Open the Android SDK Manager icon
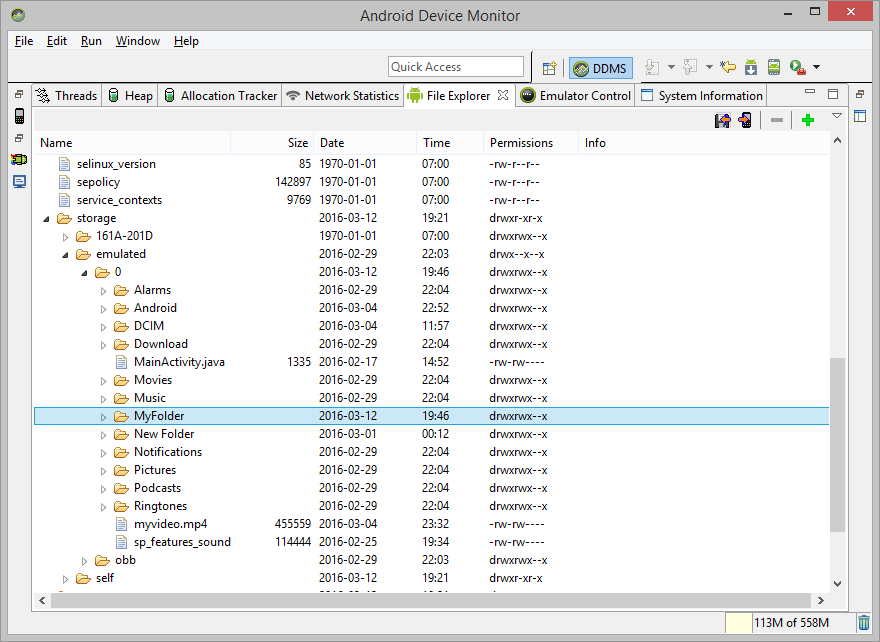This screenshot has height=642, width=880. click(751, 67)
